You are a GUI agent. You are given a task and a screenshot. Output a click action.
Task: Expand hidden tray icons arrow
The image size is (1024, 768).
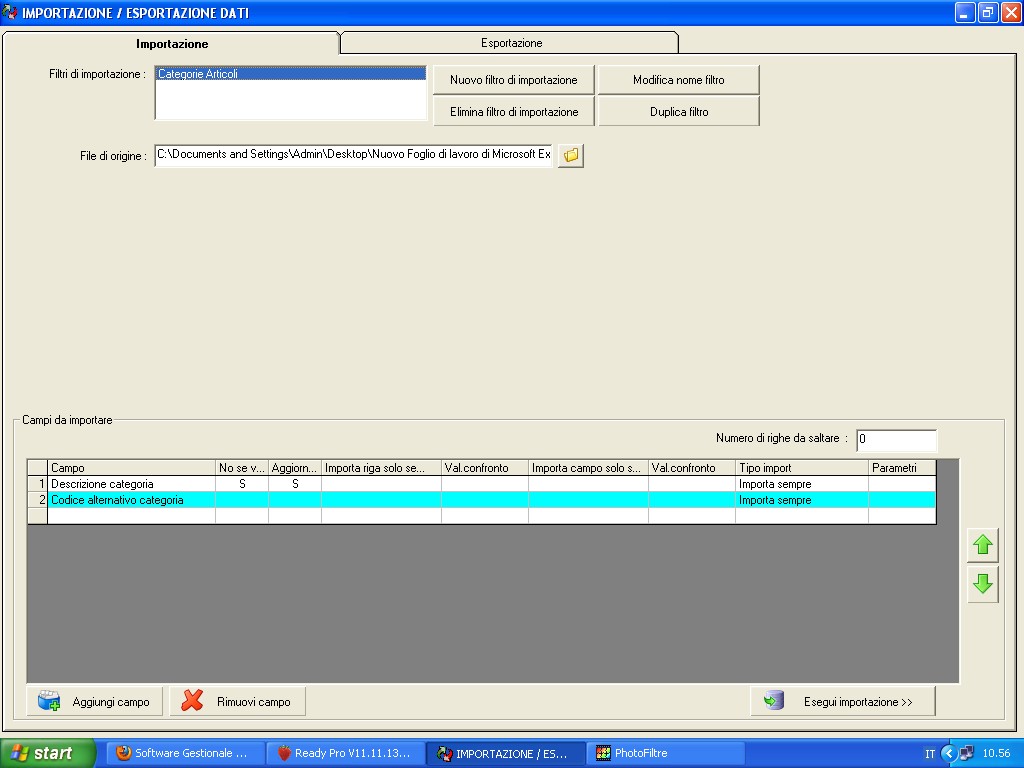pos(949,753)
